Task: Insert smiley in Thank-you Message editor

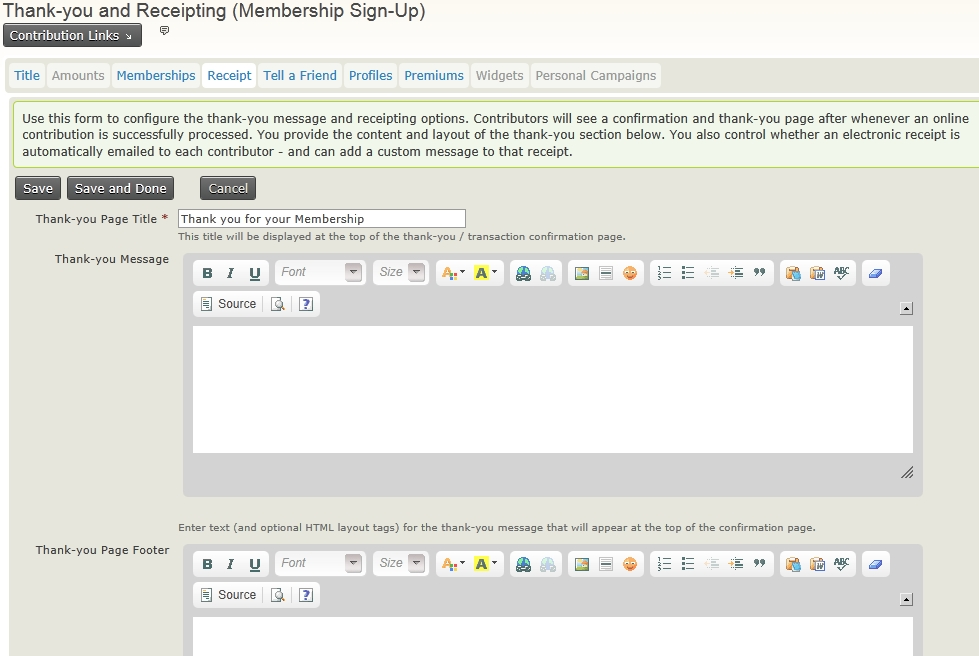Action: [630, 273]
